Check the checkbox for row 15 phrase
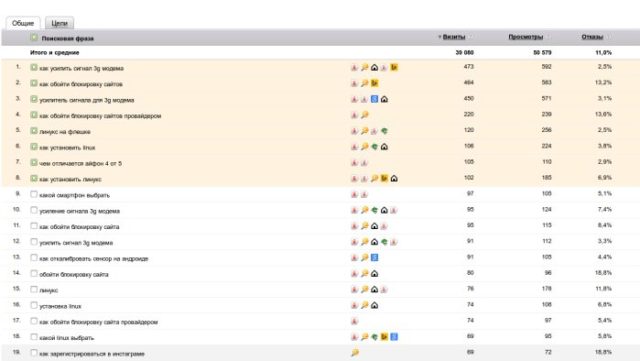Viewport: 640px width, 361px height. click(x=34, y=290)
